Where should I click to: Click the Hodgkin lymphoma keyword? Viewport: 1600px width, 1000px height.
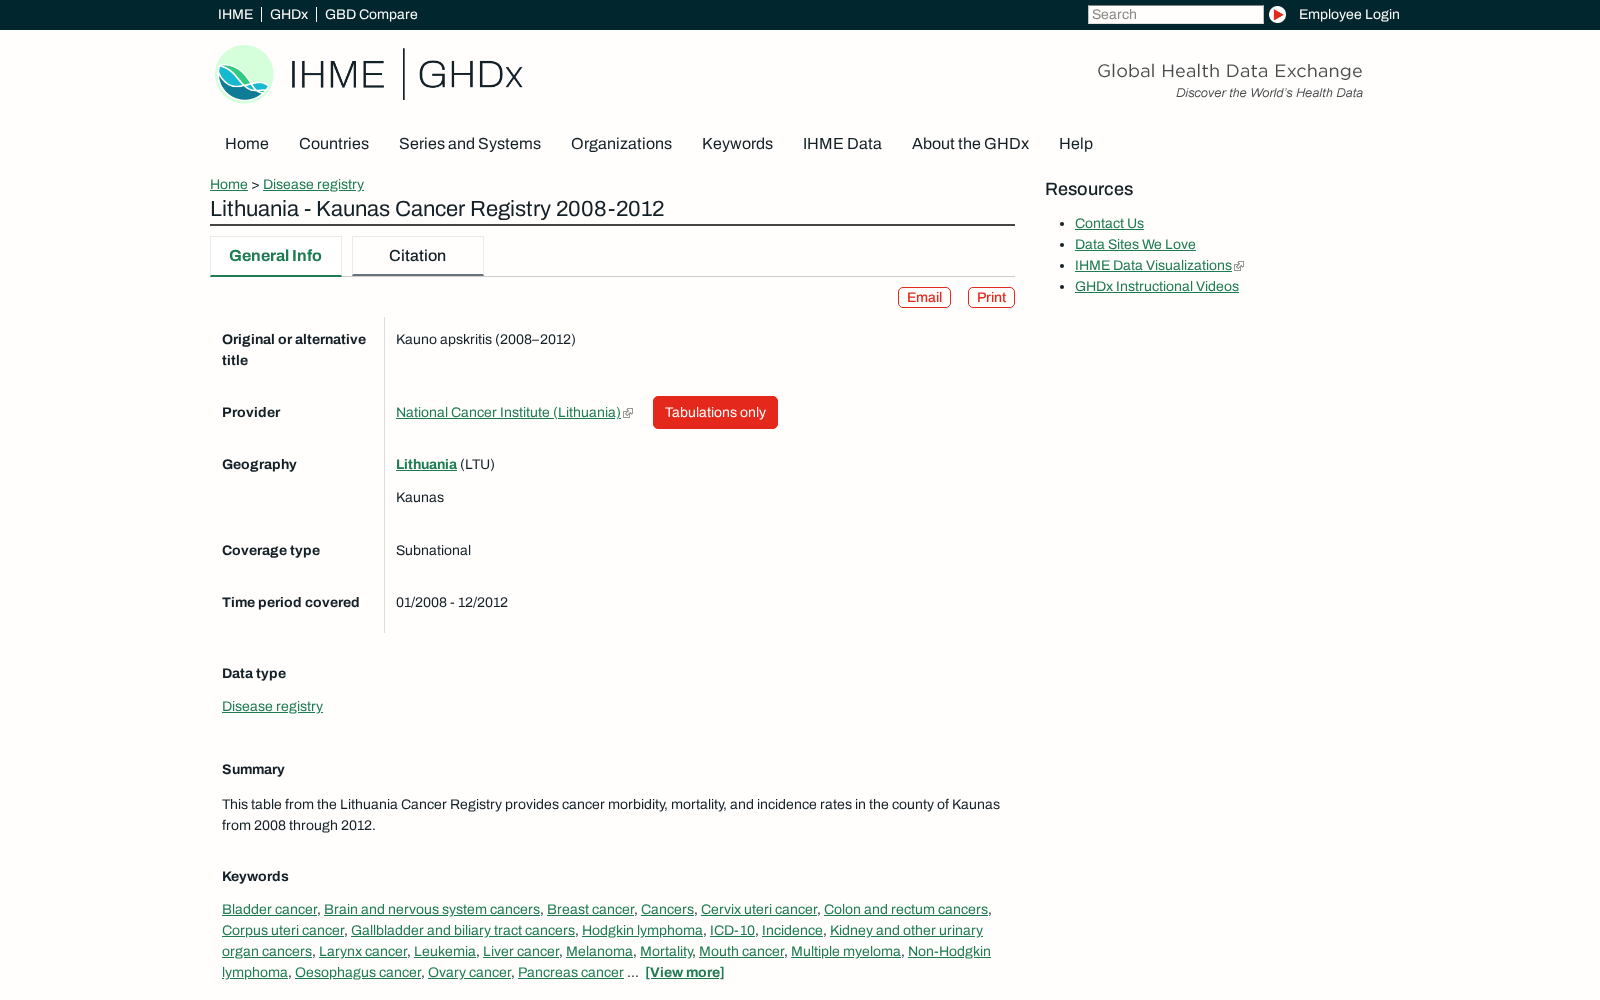tap(642, 930)
